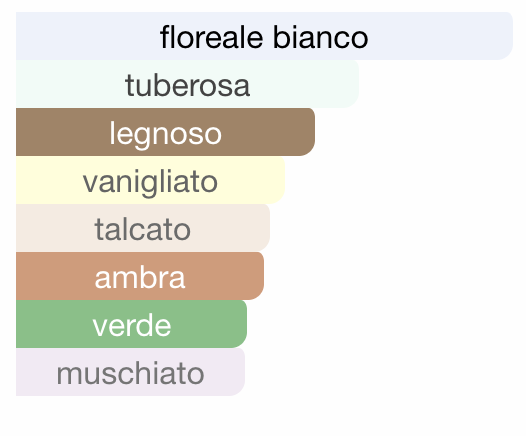
Task: Click the 'talcato' text label
Action: (143, 229)
